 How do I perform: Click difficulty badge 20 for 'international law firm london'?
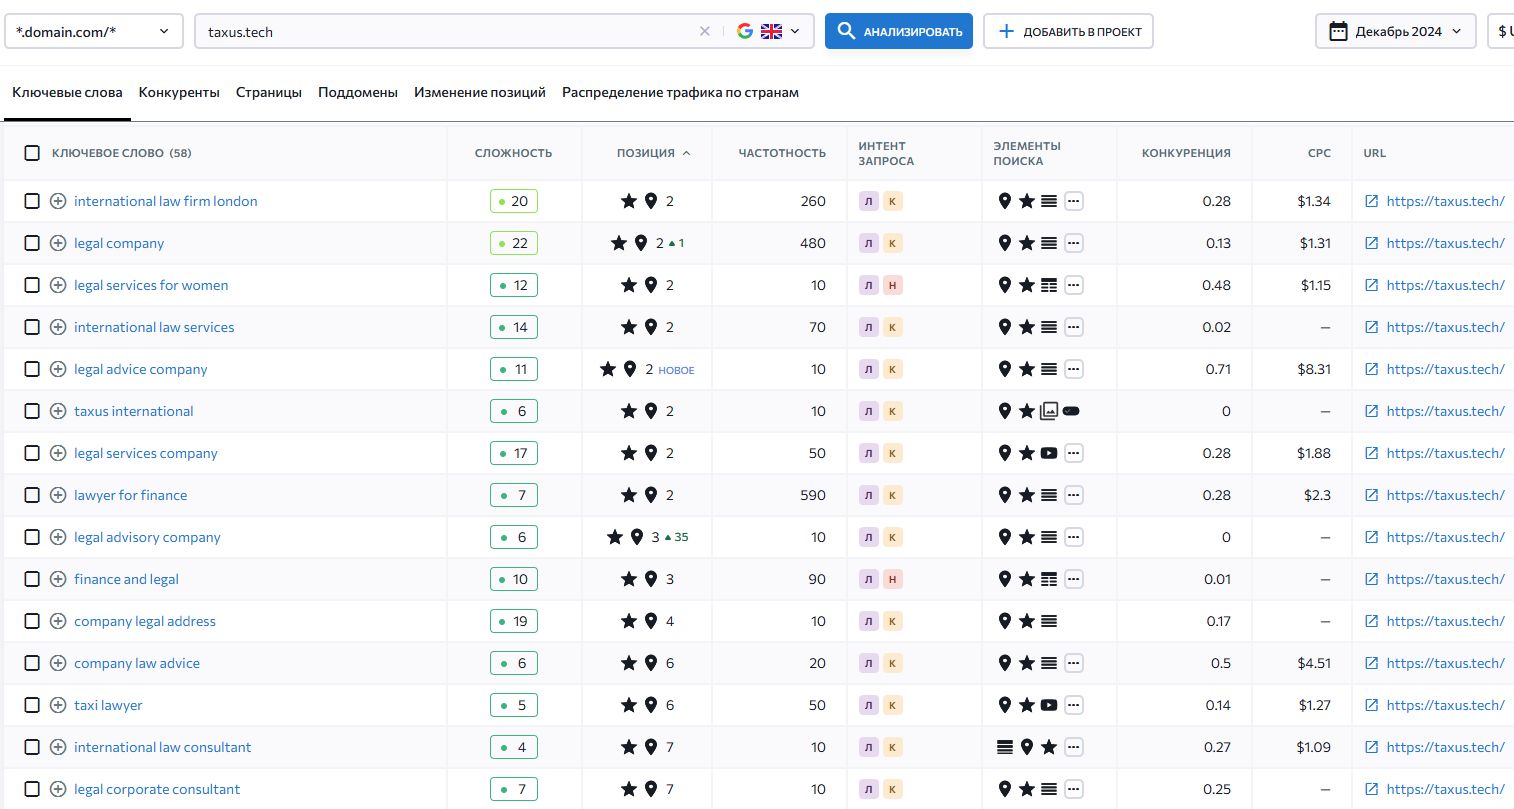[x=514, y=201]
